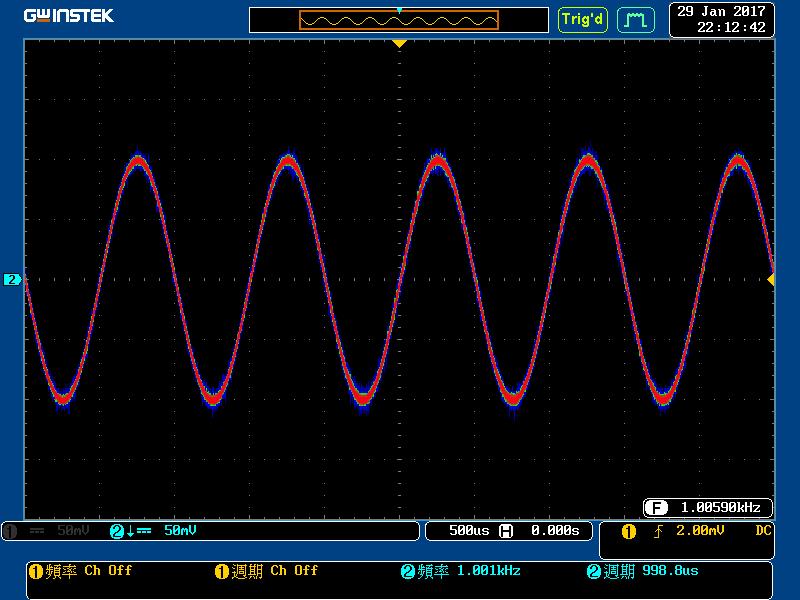The image size is (800, 600).
Task: Click the 2.00mV trigger level value
Action: (700, 531)
